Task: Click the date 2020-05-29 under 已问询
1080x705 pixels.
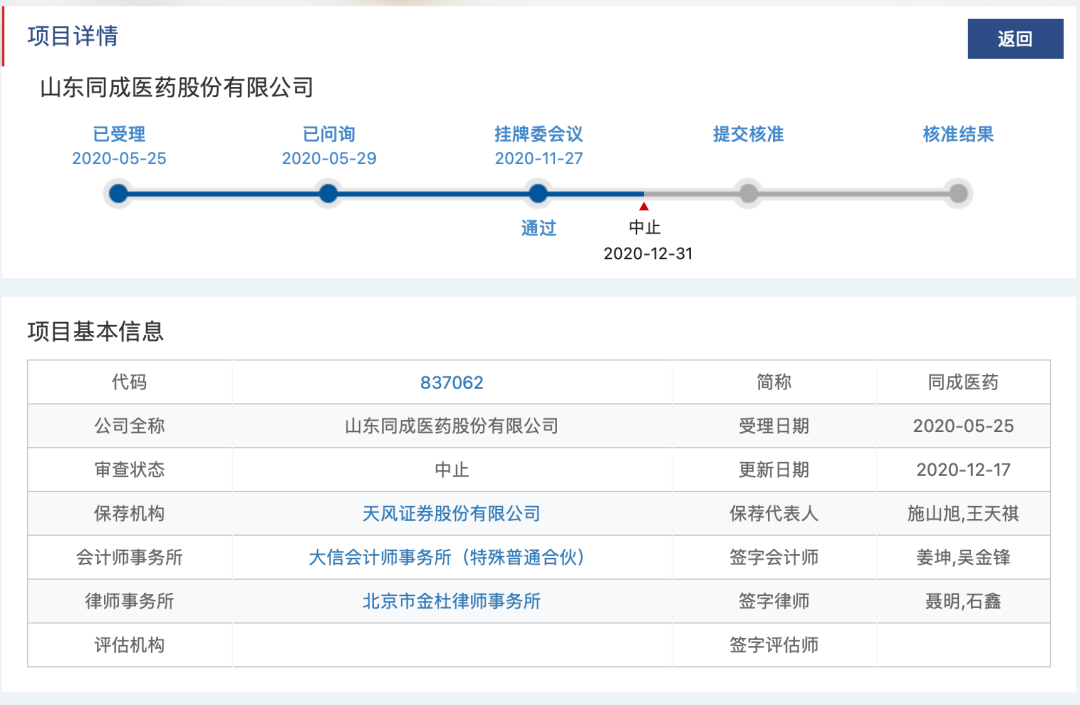Action: [x=329, y=159]
